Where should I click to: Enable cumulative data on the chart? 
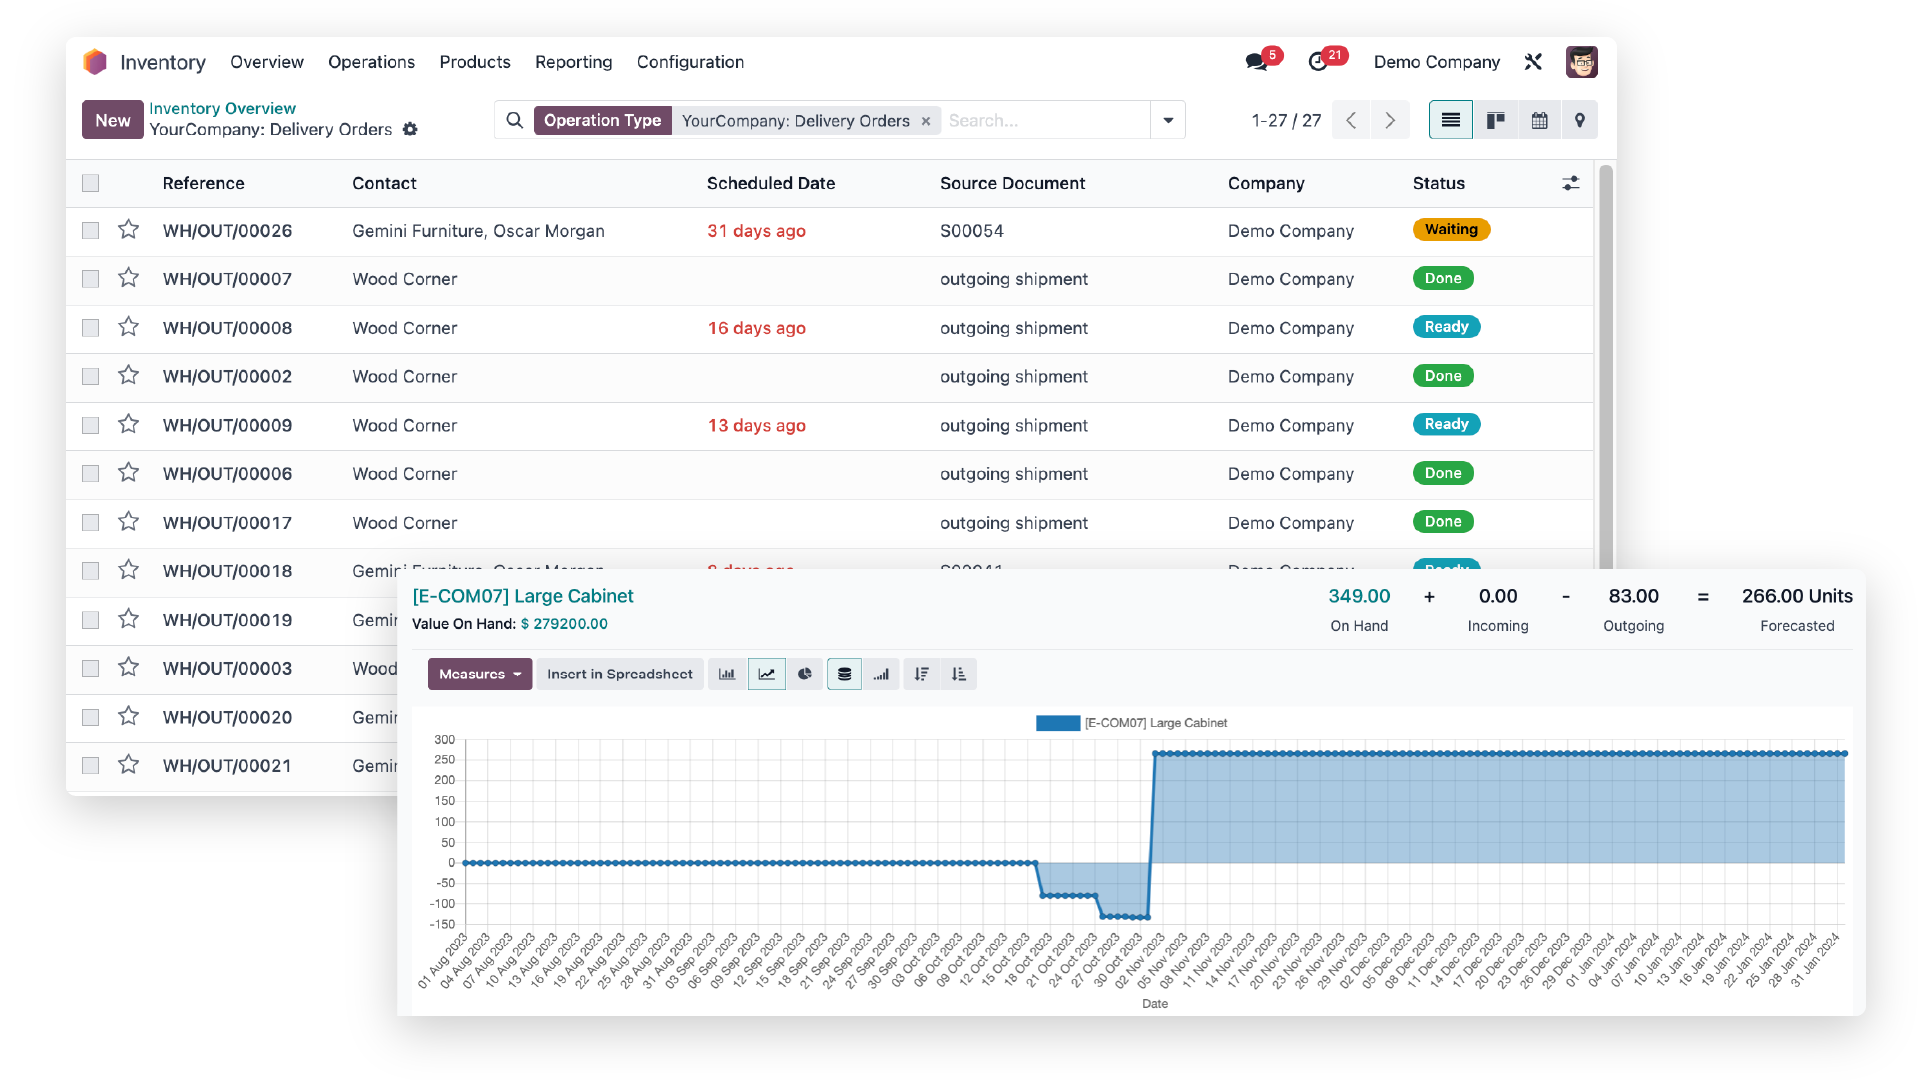881,673
